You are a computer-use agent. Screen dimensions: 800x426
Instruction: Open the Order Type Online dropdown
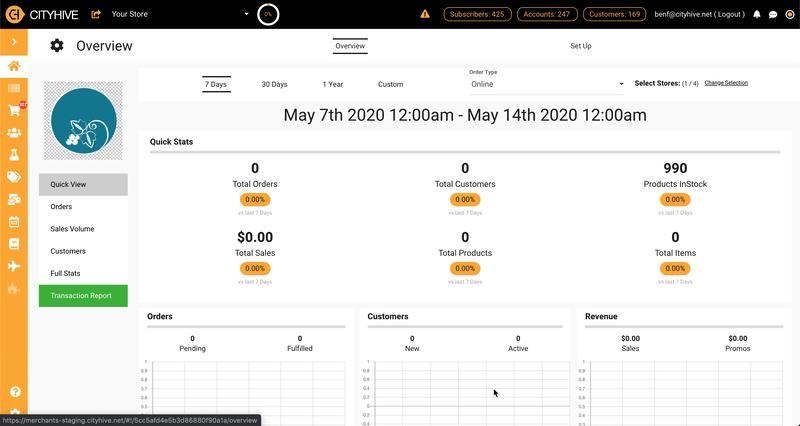[x=547, y=84]
